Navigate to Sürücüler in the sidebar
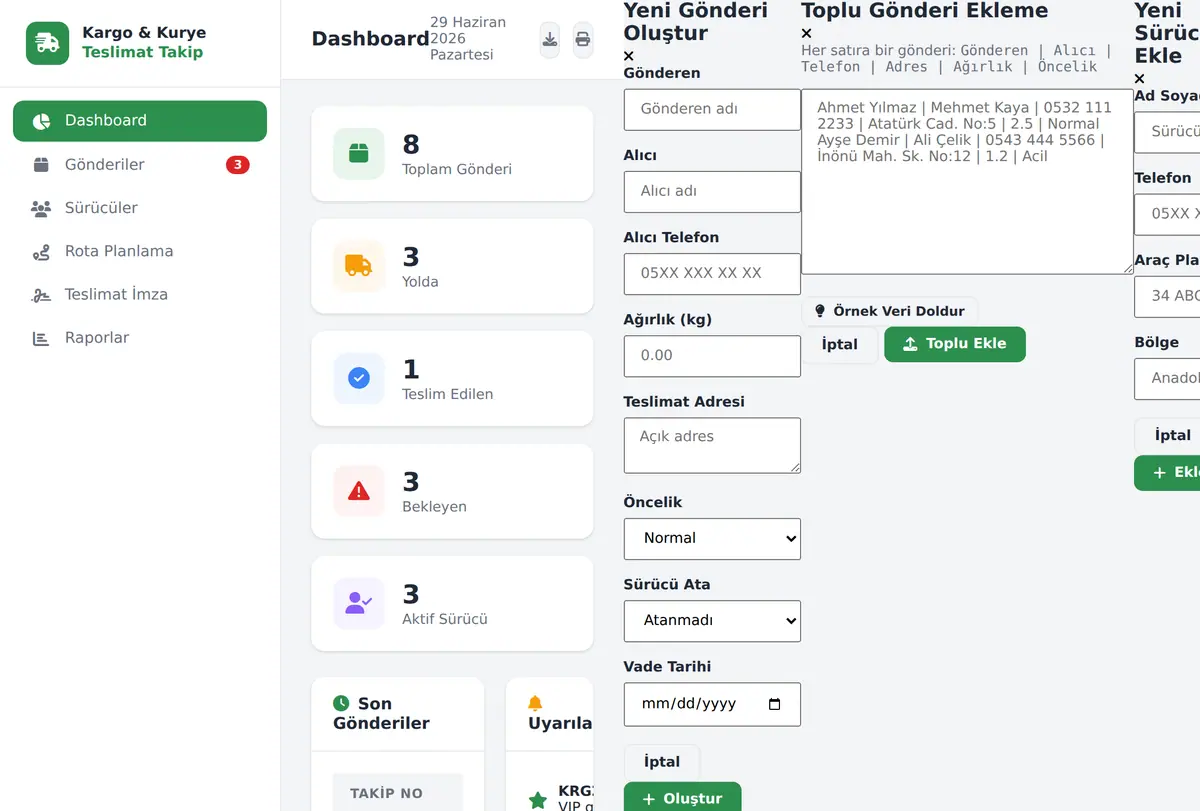The width and height of the screenshot is (1200, 811). (x=140, y=208)
